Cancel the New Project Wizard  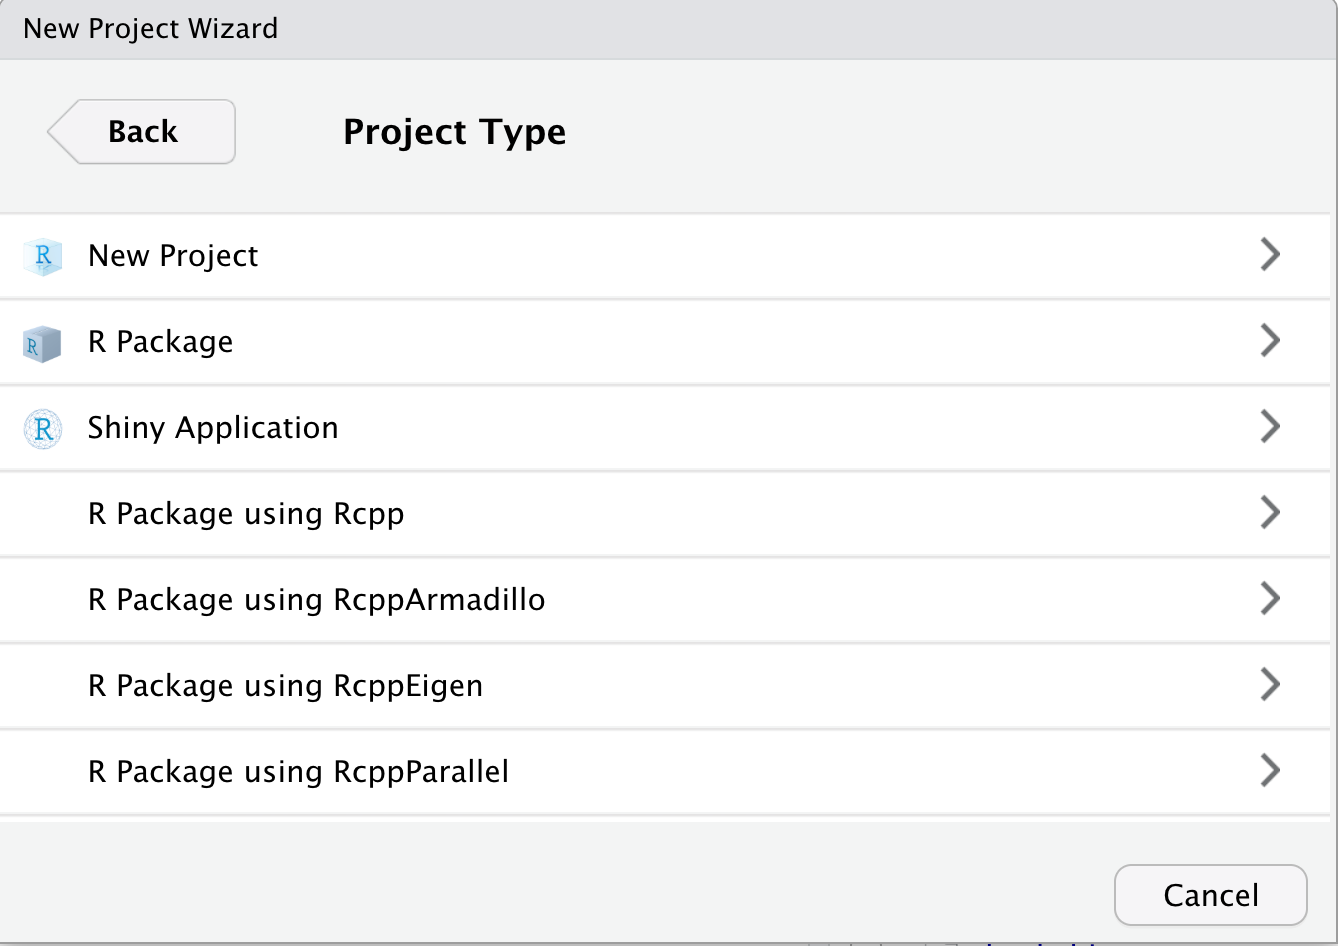click(x=1210, y=895)
